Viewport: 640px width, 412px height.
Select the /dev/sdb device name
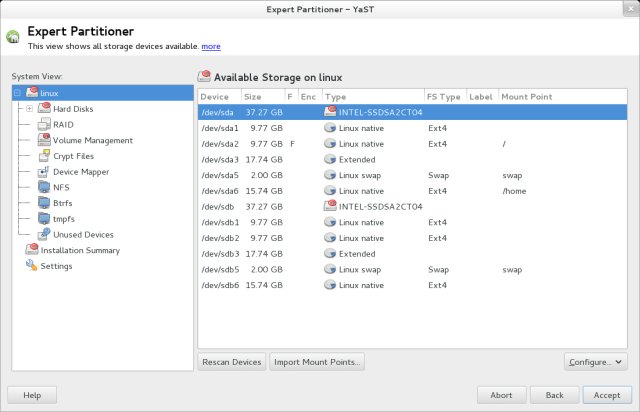point(218,207)
